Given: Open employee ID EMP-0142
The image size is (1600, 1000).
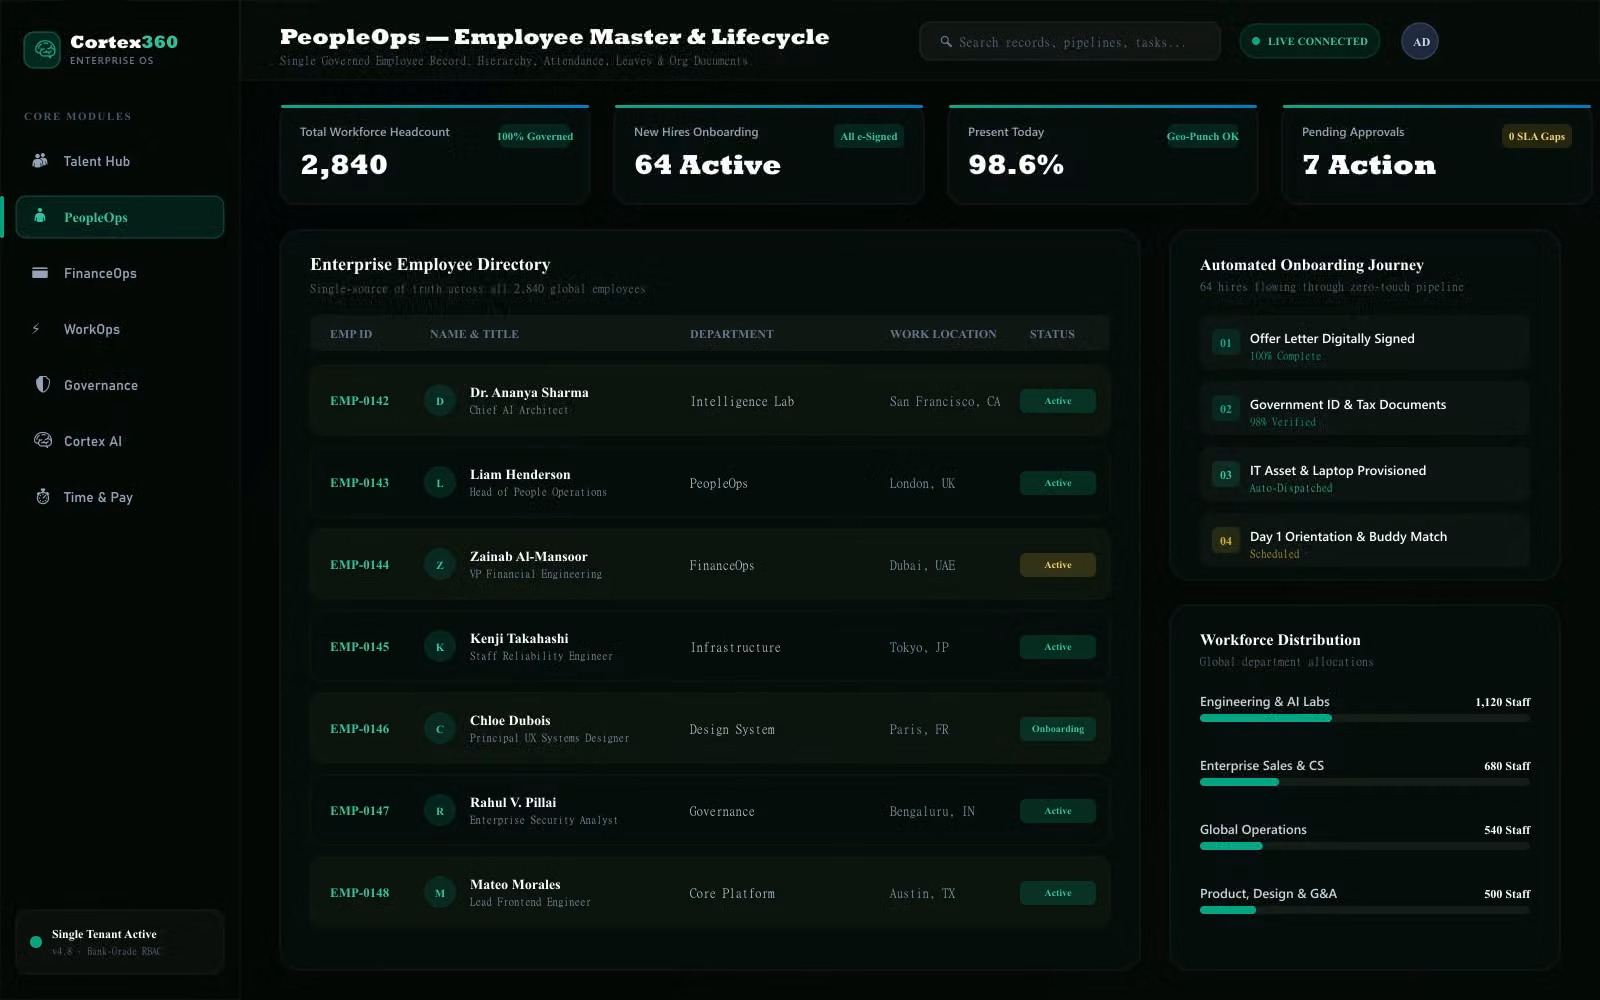Looking at the screenshot, I should pyautogui.click(x=360, y=401).
